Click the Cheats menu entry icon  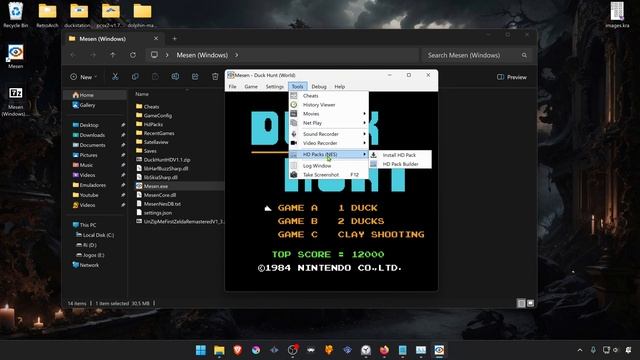click(x=293, y=96)
